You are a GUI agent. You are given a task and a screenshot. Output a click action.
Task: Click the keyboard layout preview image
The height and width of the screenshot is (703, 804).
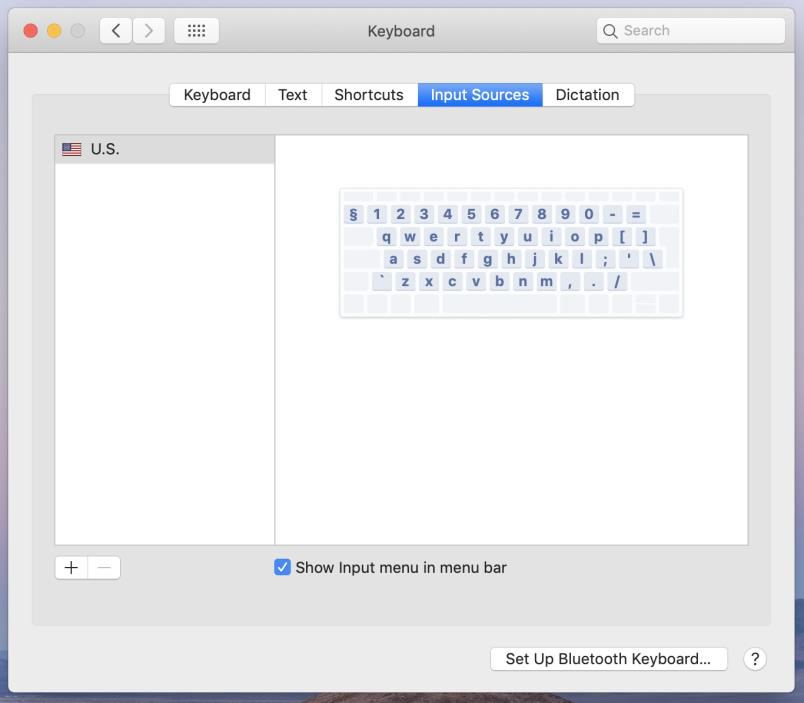point(511,253)
